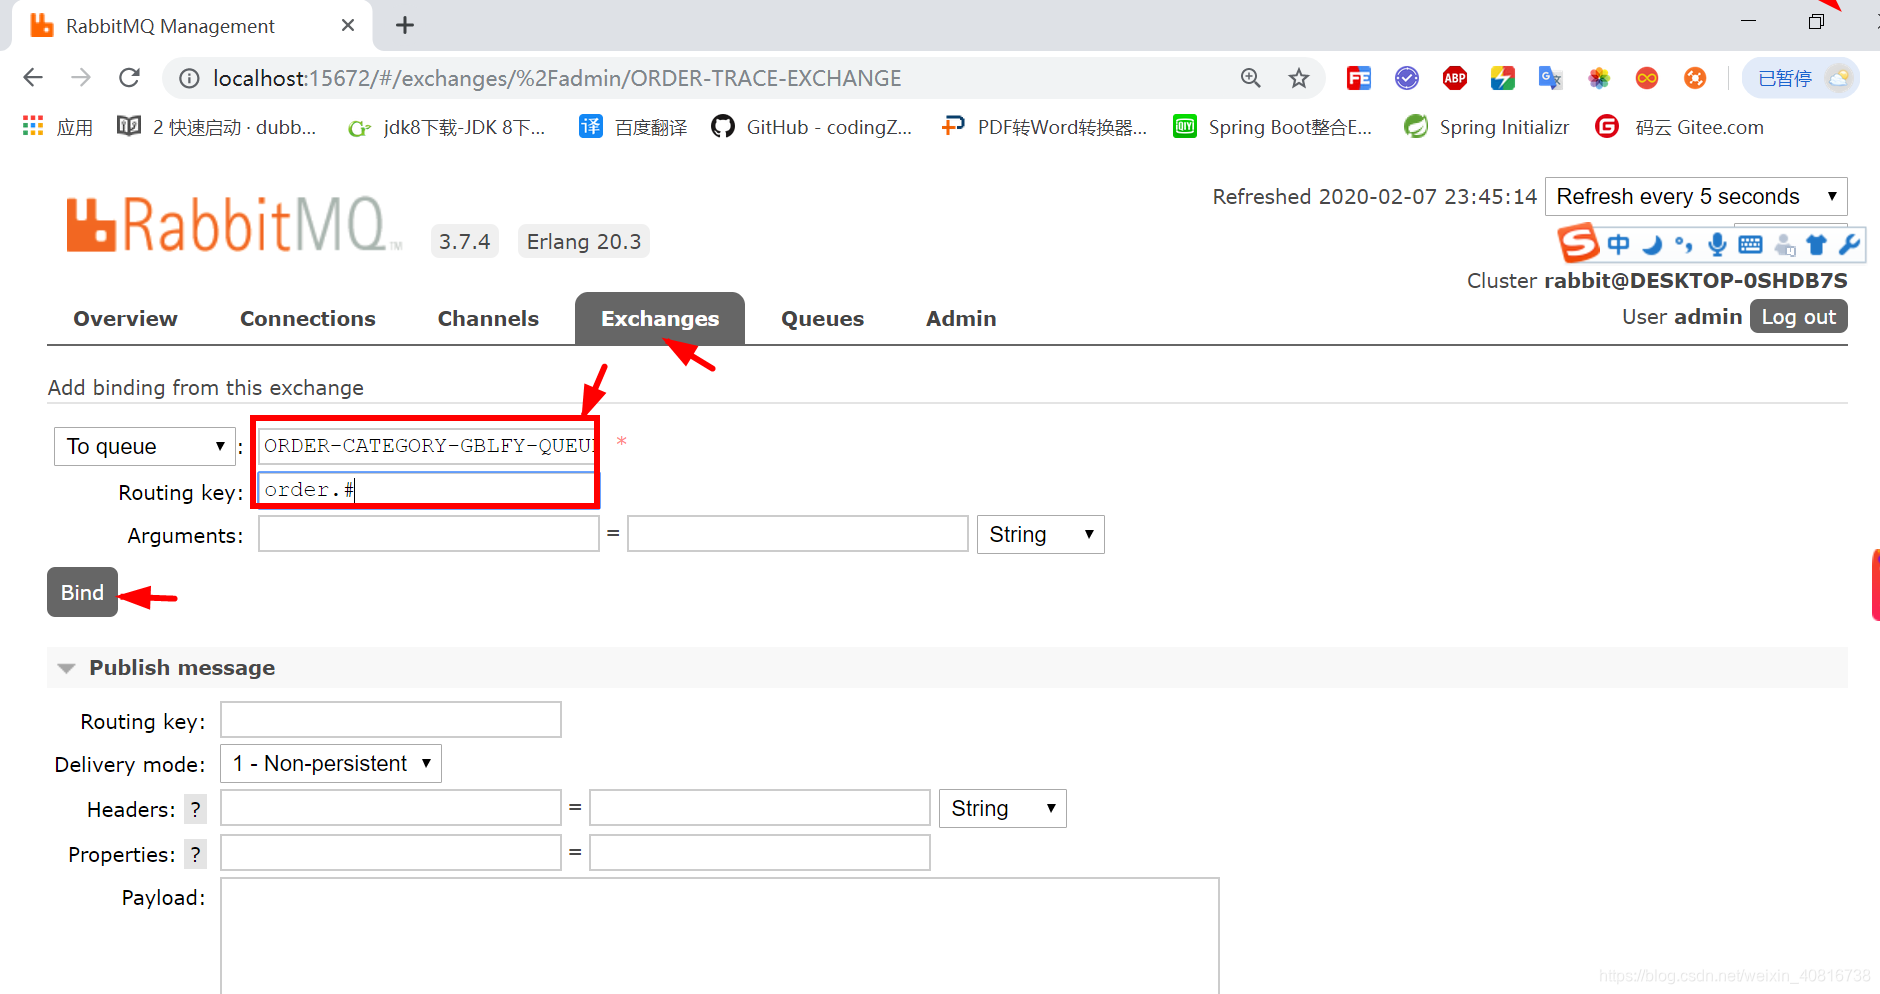
Task: Open the Refresh every 5 seconds dropdown
Action: click(1696, 196)
